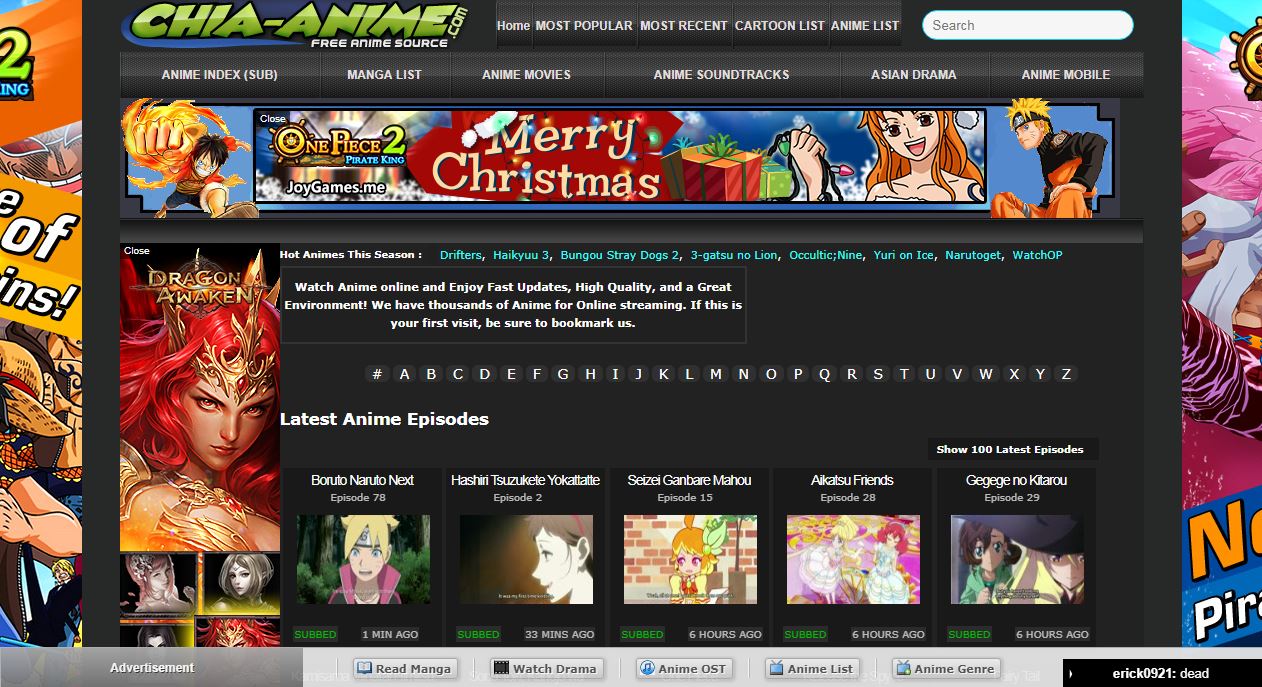
Task: Open the Bungou Stray Dogs 2 link
Action: 620,255
